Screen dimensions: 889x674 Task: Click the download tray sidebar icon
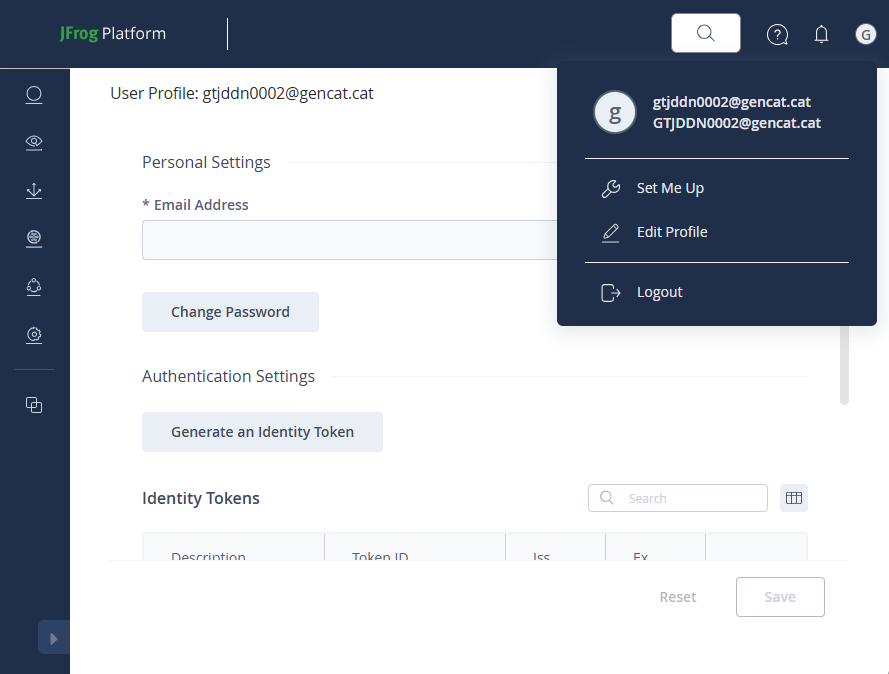[x=34, y=190]
